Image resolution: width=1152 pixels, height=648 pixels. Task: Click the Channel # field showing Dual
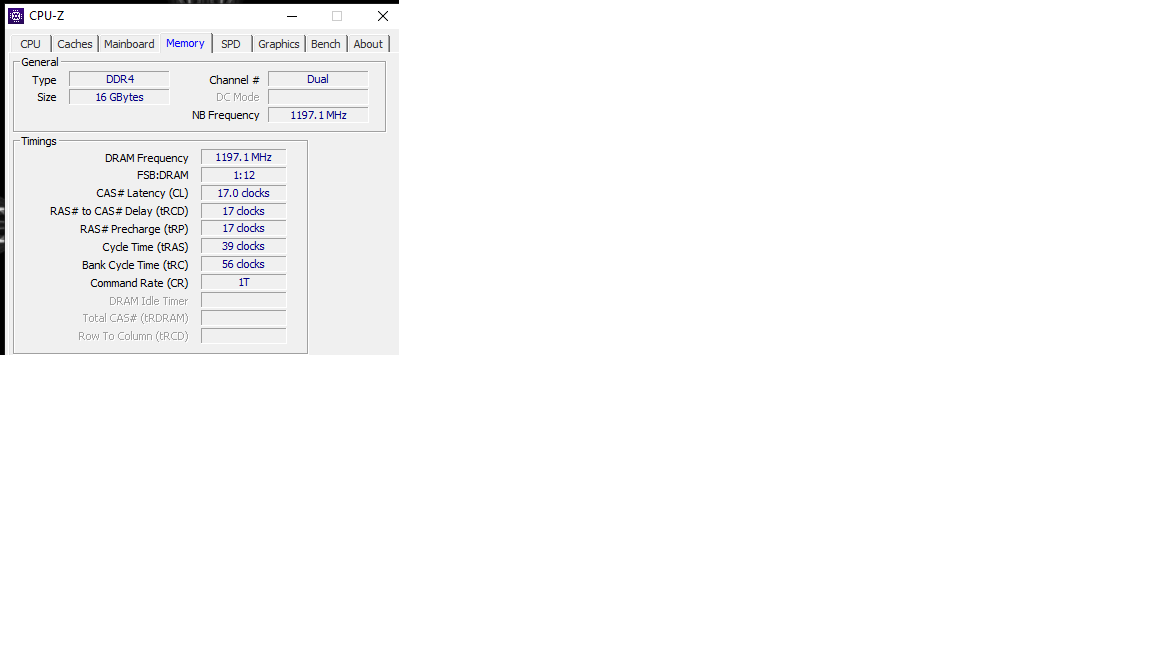click(x=318, y=79)
